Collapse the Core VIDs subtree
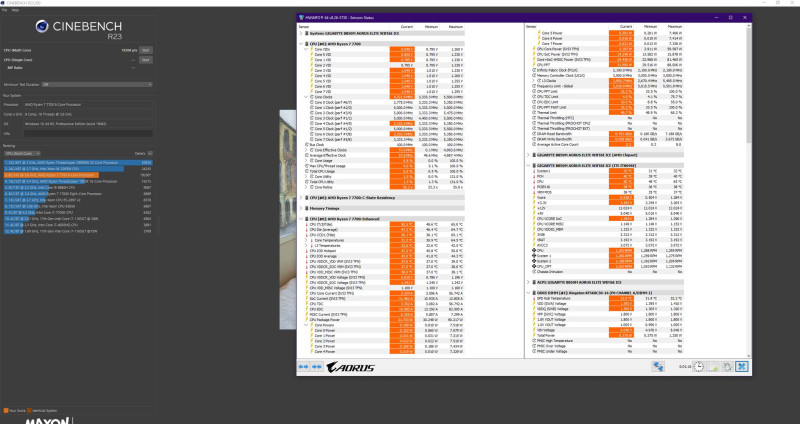The image size is (800, 424). [306, 49]
